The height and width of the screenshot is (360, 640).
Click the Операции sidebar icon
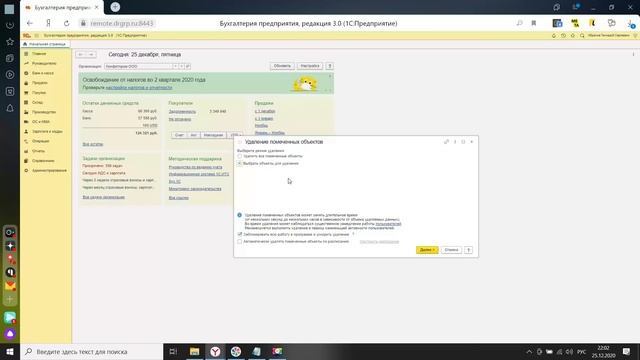(26, 141)
